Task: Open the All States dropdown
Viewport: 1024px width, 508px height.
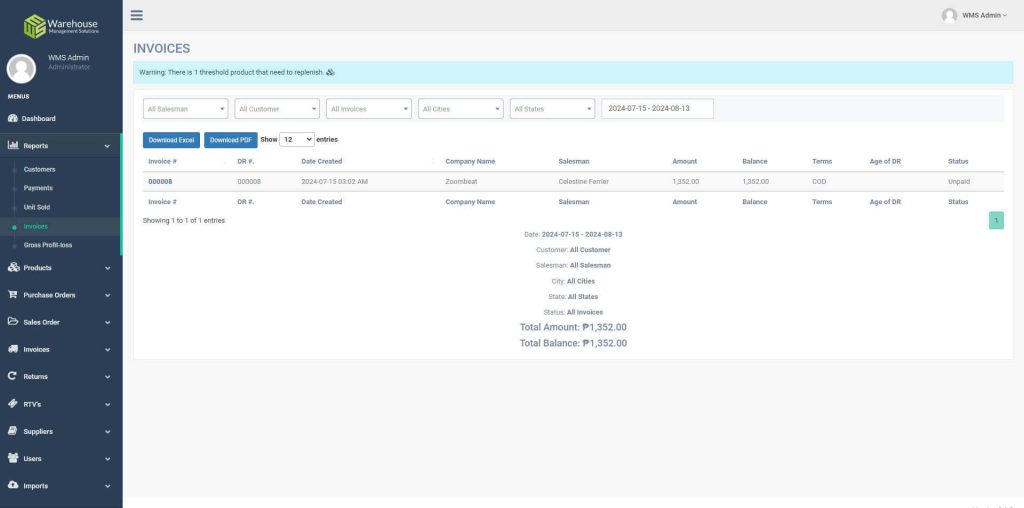Action: (552, 108)
